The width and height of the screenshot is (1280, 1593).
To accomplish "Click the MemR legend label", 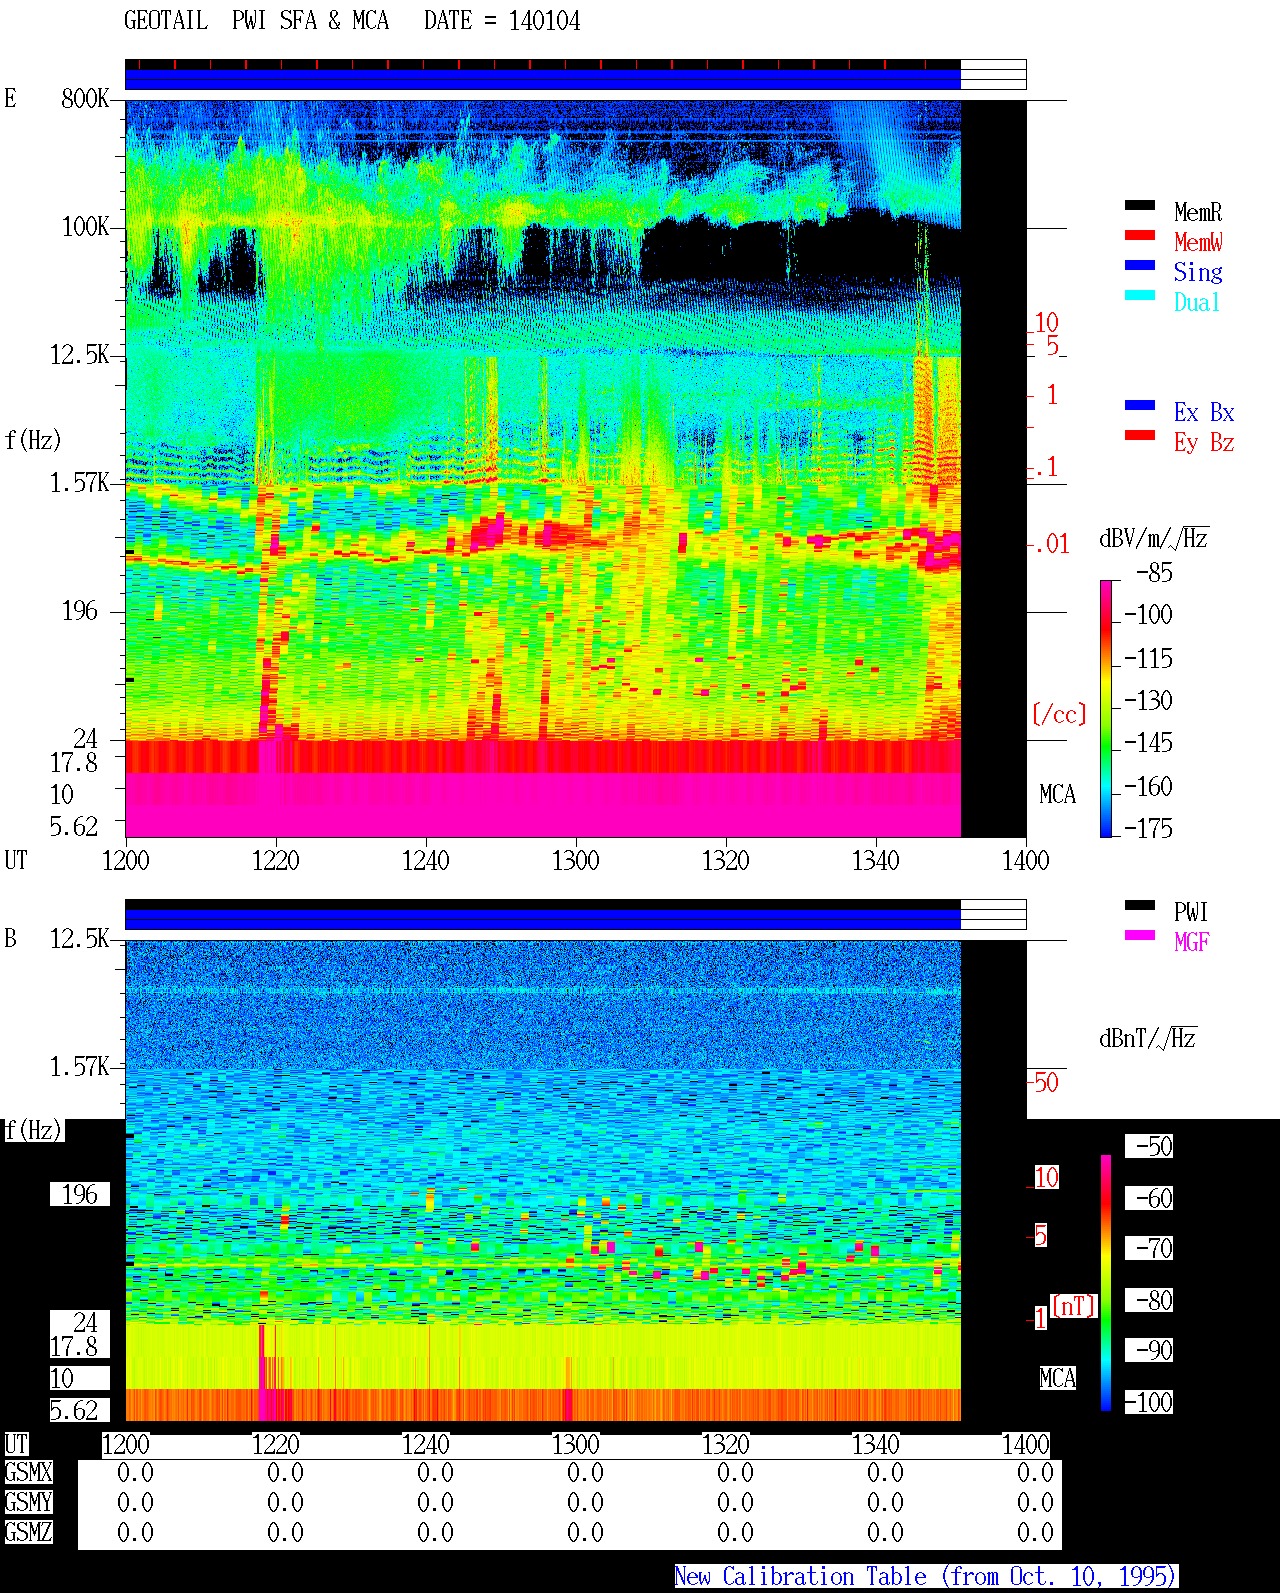I will pos(1198,212).
